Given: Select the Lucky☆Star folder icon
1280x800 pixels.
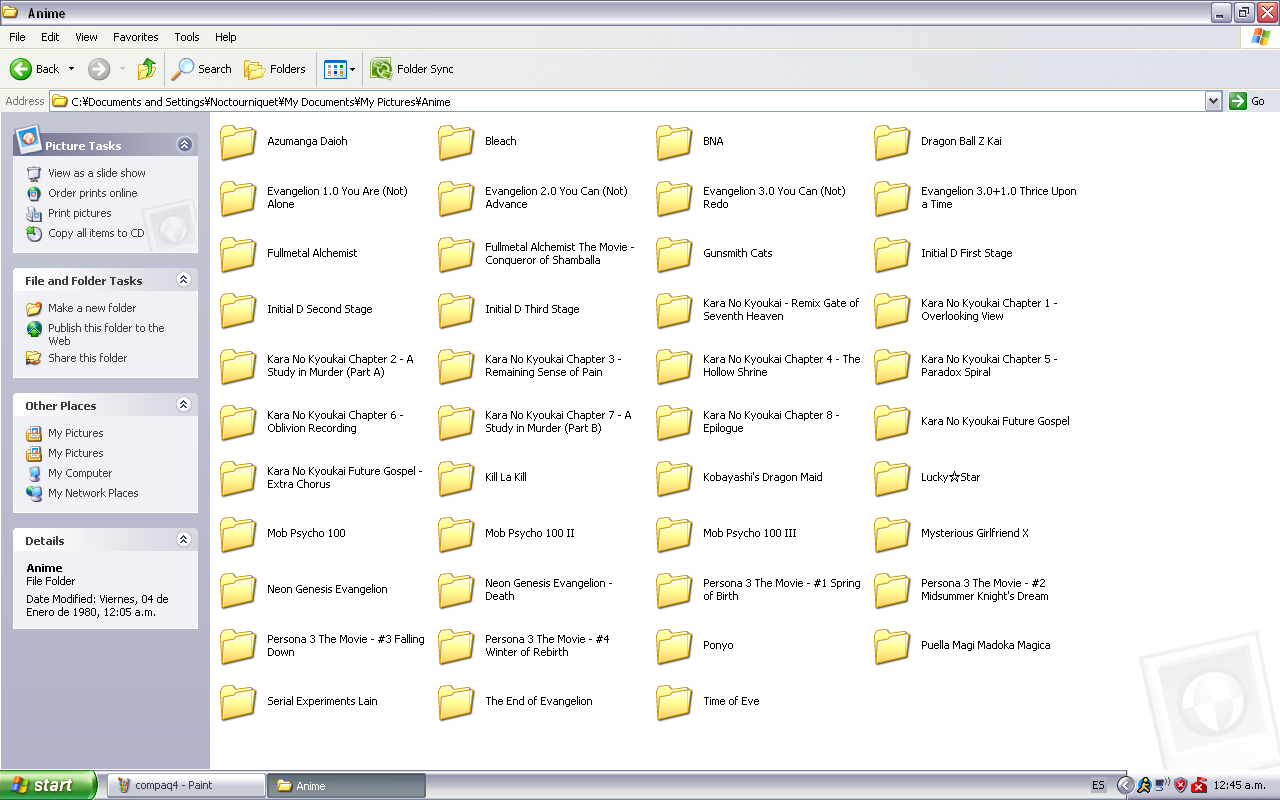Looking at the screenshot, I should [x=892, y=478].
